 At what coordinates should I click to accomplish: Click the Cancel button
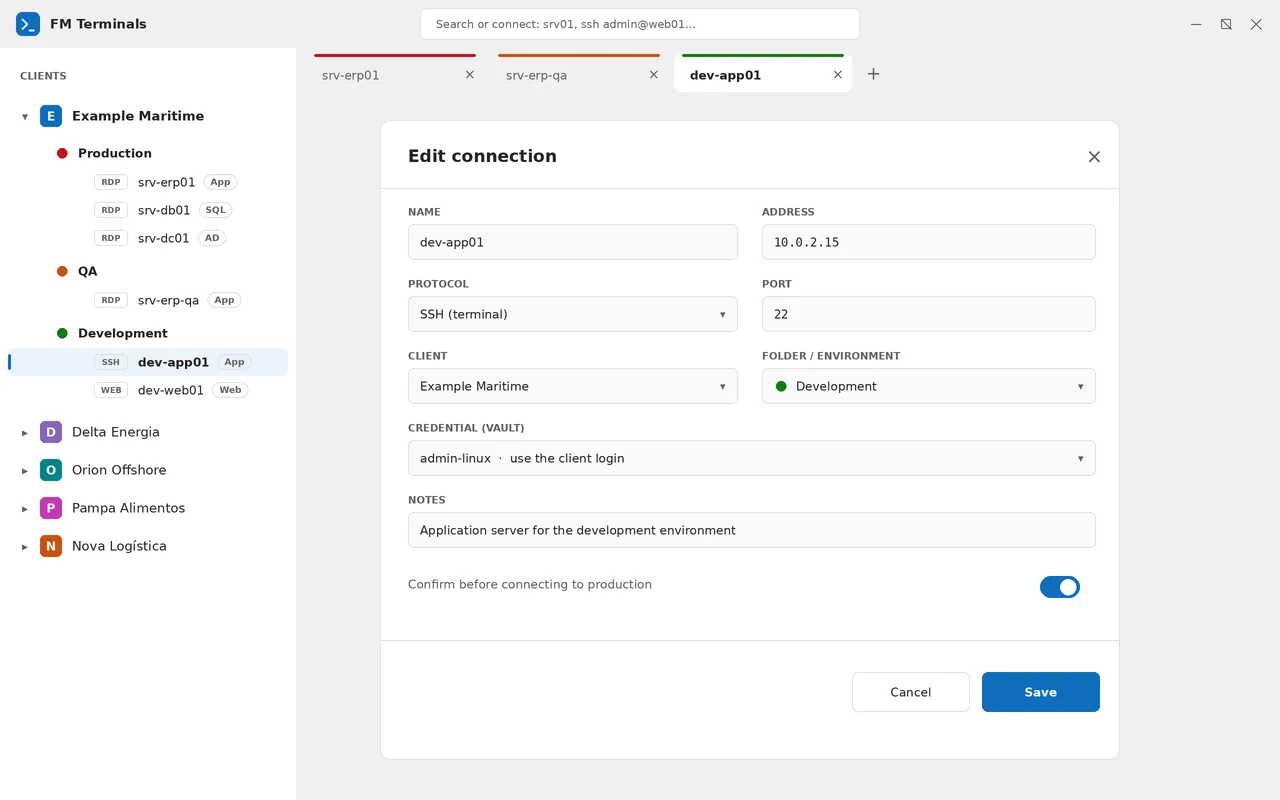(x=911, y=692)
